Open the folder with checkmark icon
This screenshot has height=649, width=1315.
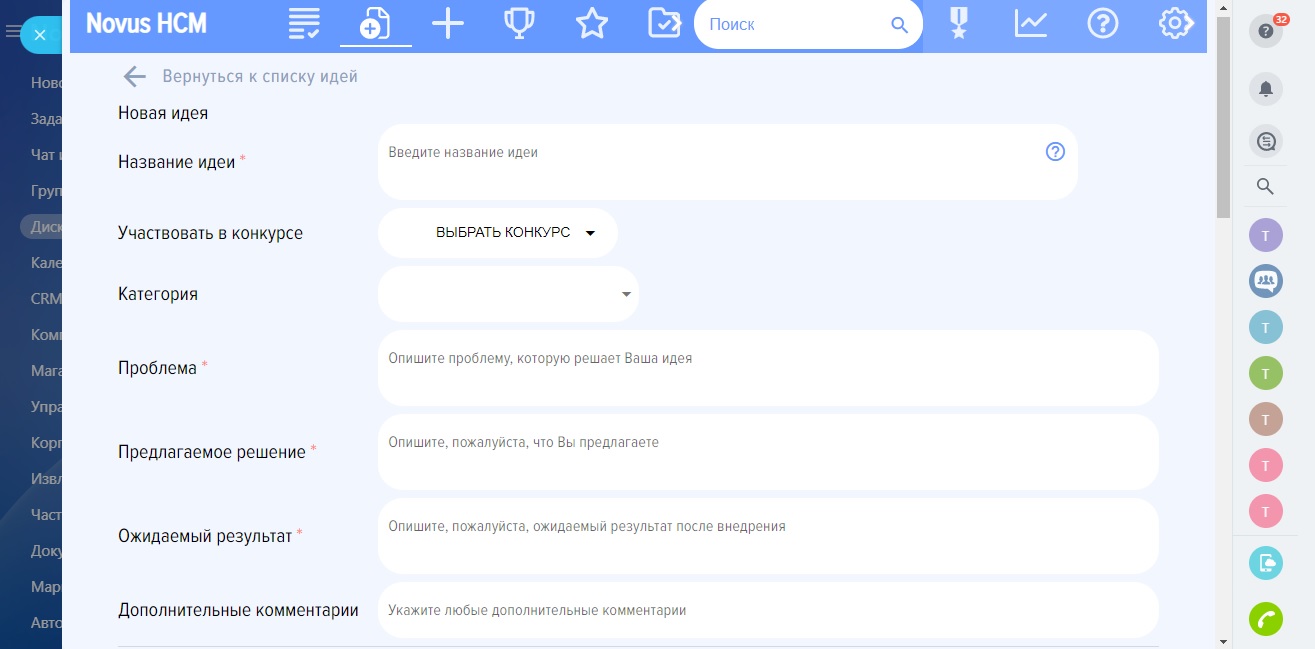tap(664, 24)
